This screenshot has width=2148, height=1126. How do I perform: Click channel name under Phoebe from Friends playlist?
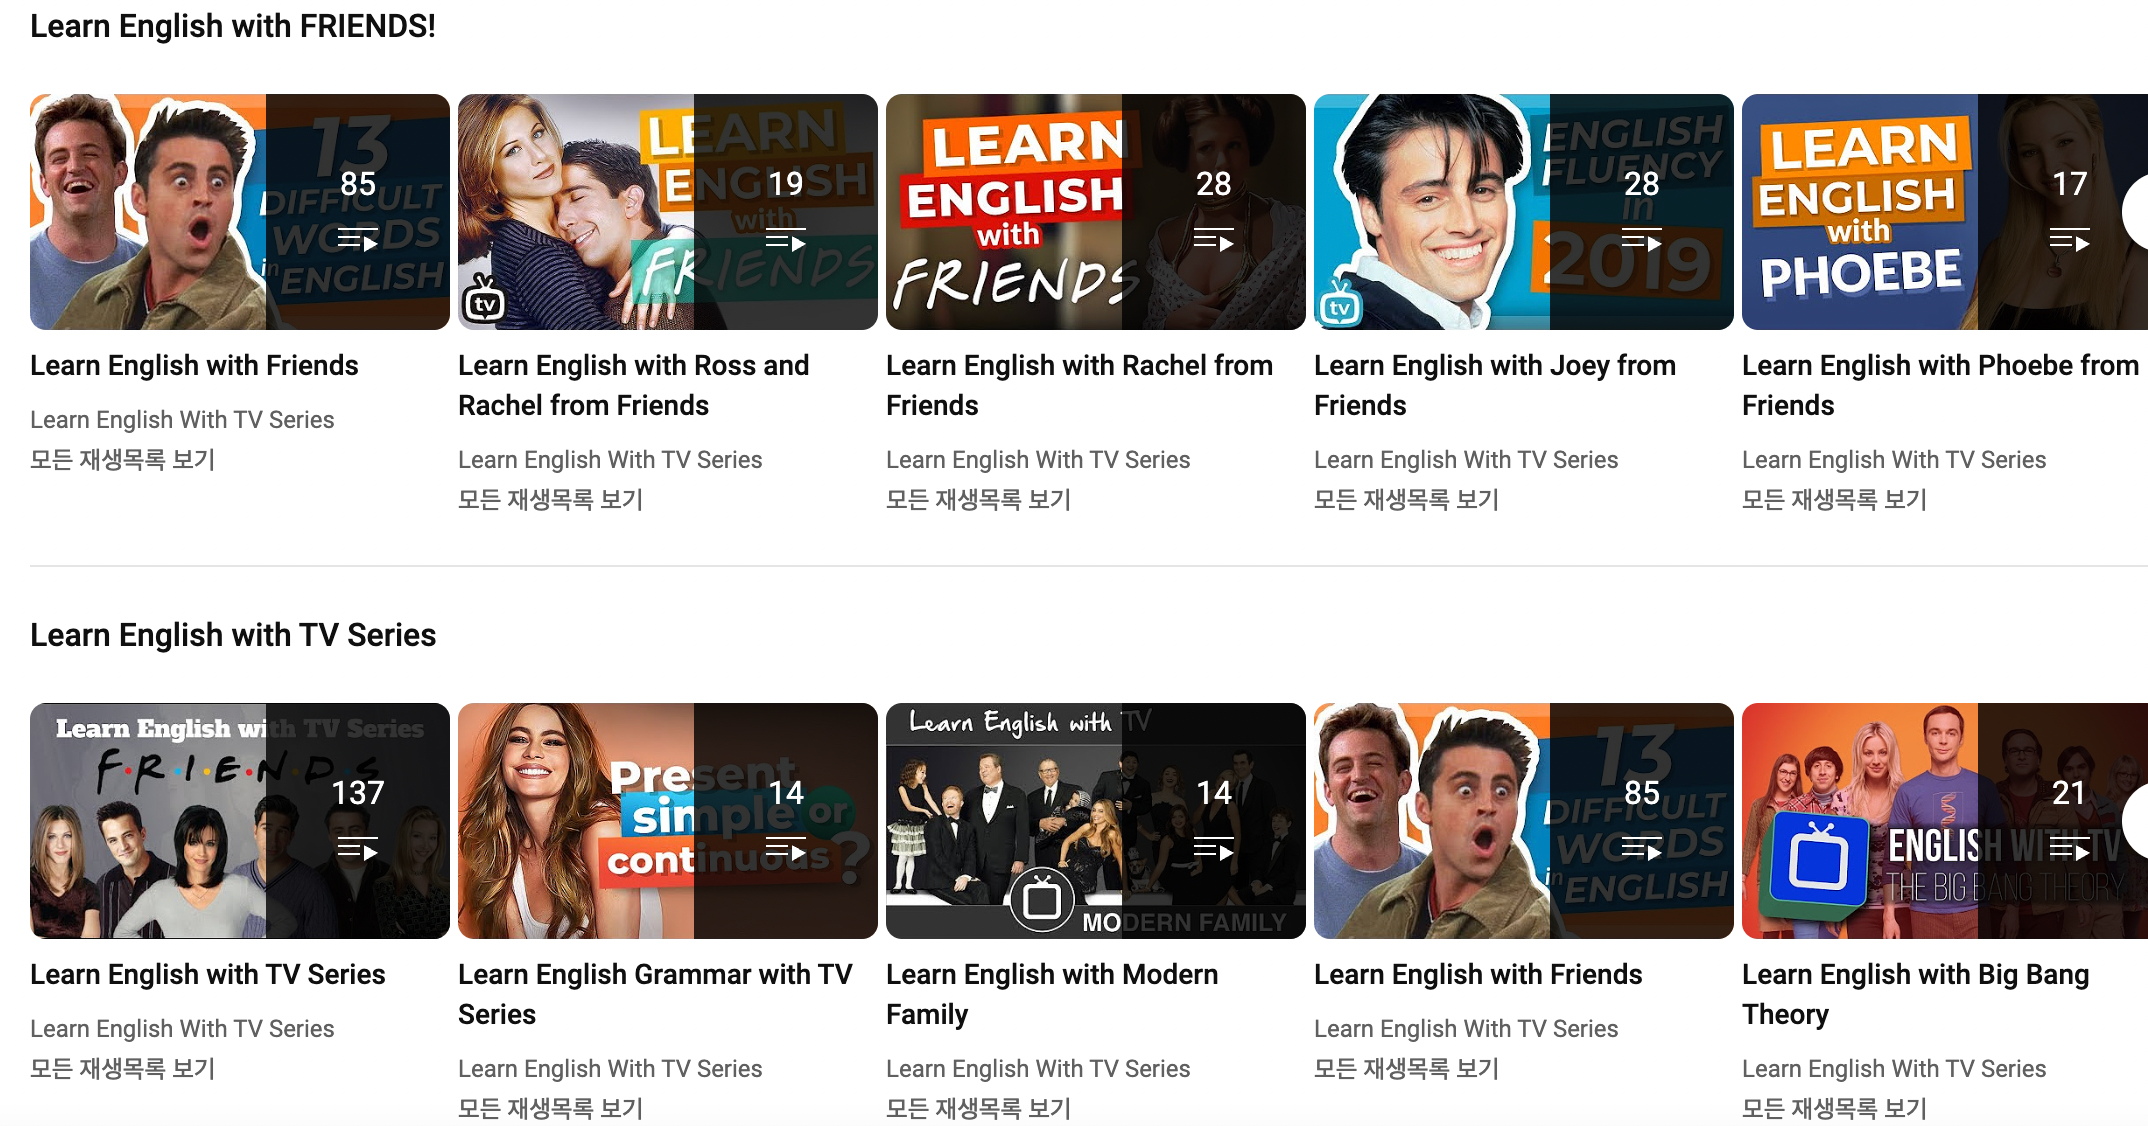pos(1893,459)
